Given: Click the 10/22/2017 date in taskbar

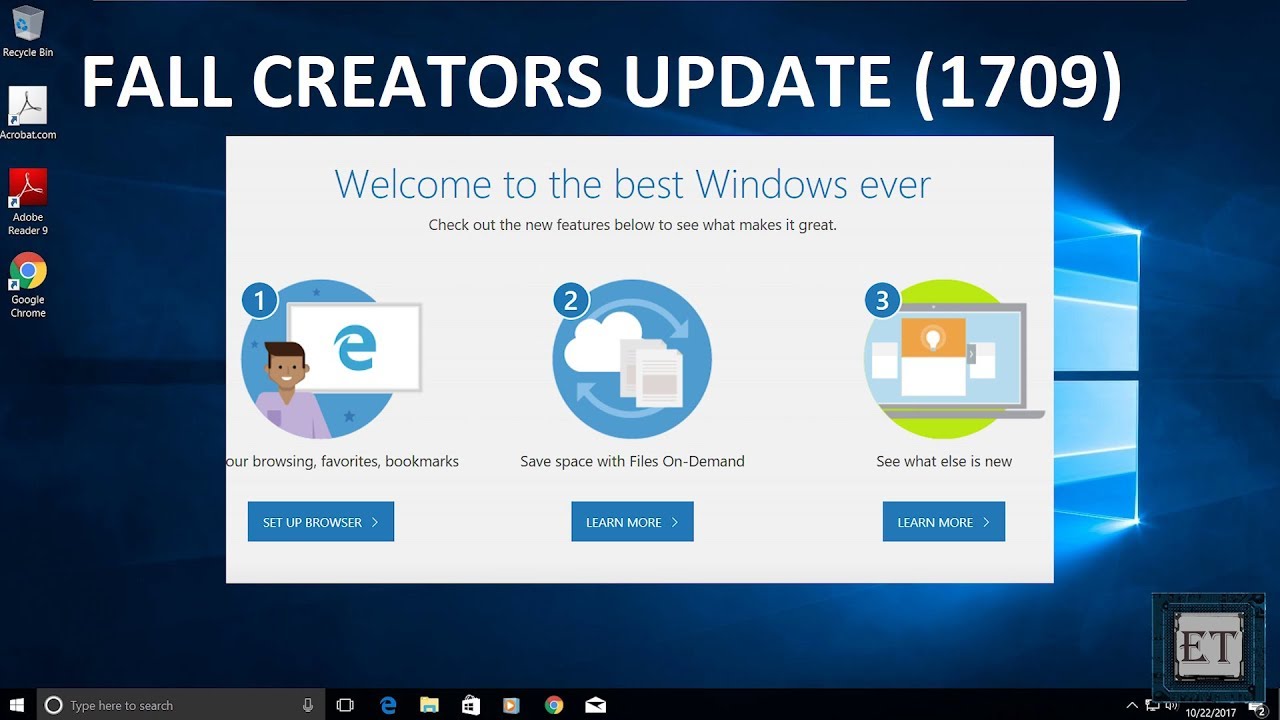Looking at the screenshot, I should (1210, 713).
